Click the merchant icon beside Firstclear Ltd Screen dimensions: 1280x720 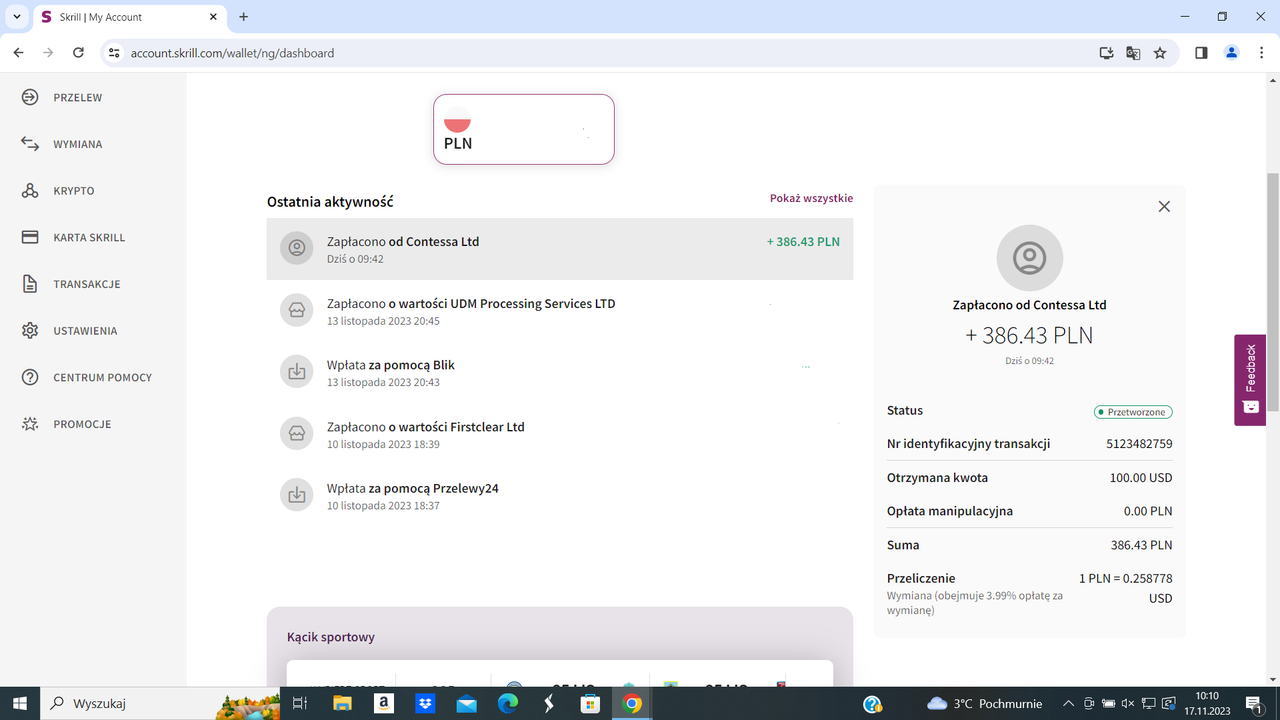[x=296, y=434]
